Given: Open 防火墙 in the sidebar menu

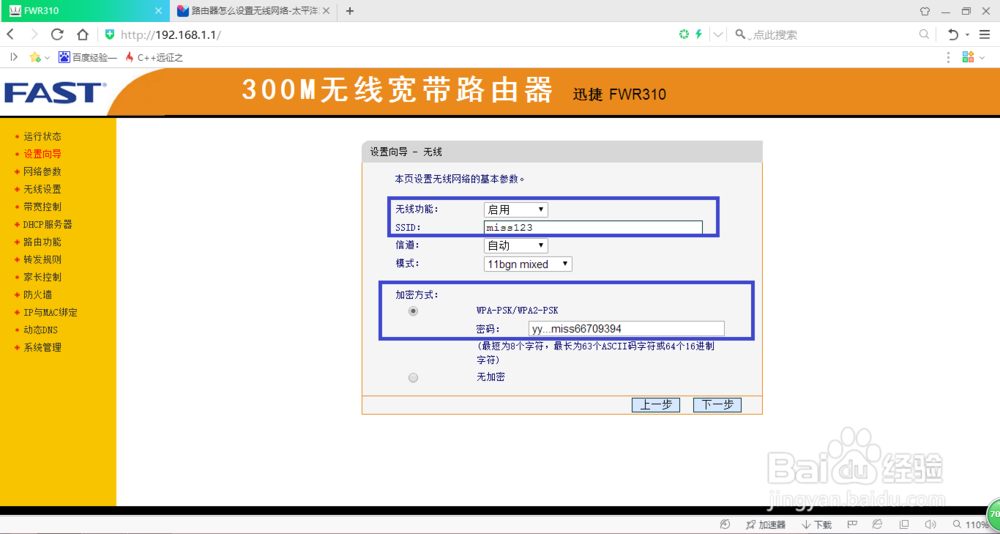Looking at the screenshot, I should click(x=38, y=295).
